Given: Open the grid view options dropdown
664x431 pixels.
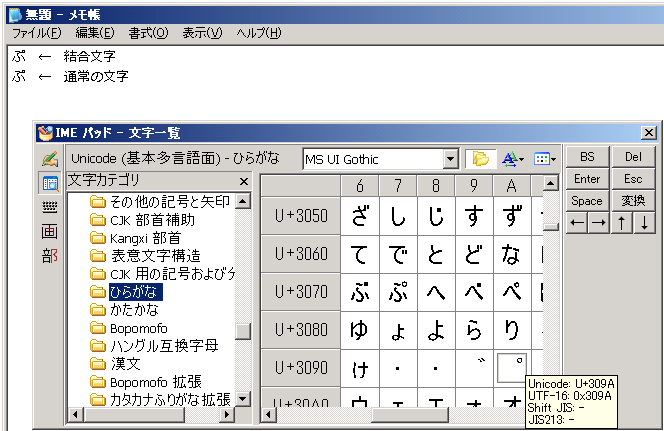Looking at the screenshot, I should (545, 159).
